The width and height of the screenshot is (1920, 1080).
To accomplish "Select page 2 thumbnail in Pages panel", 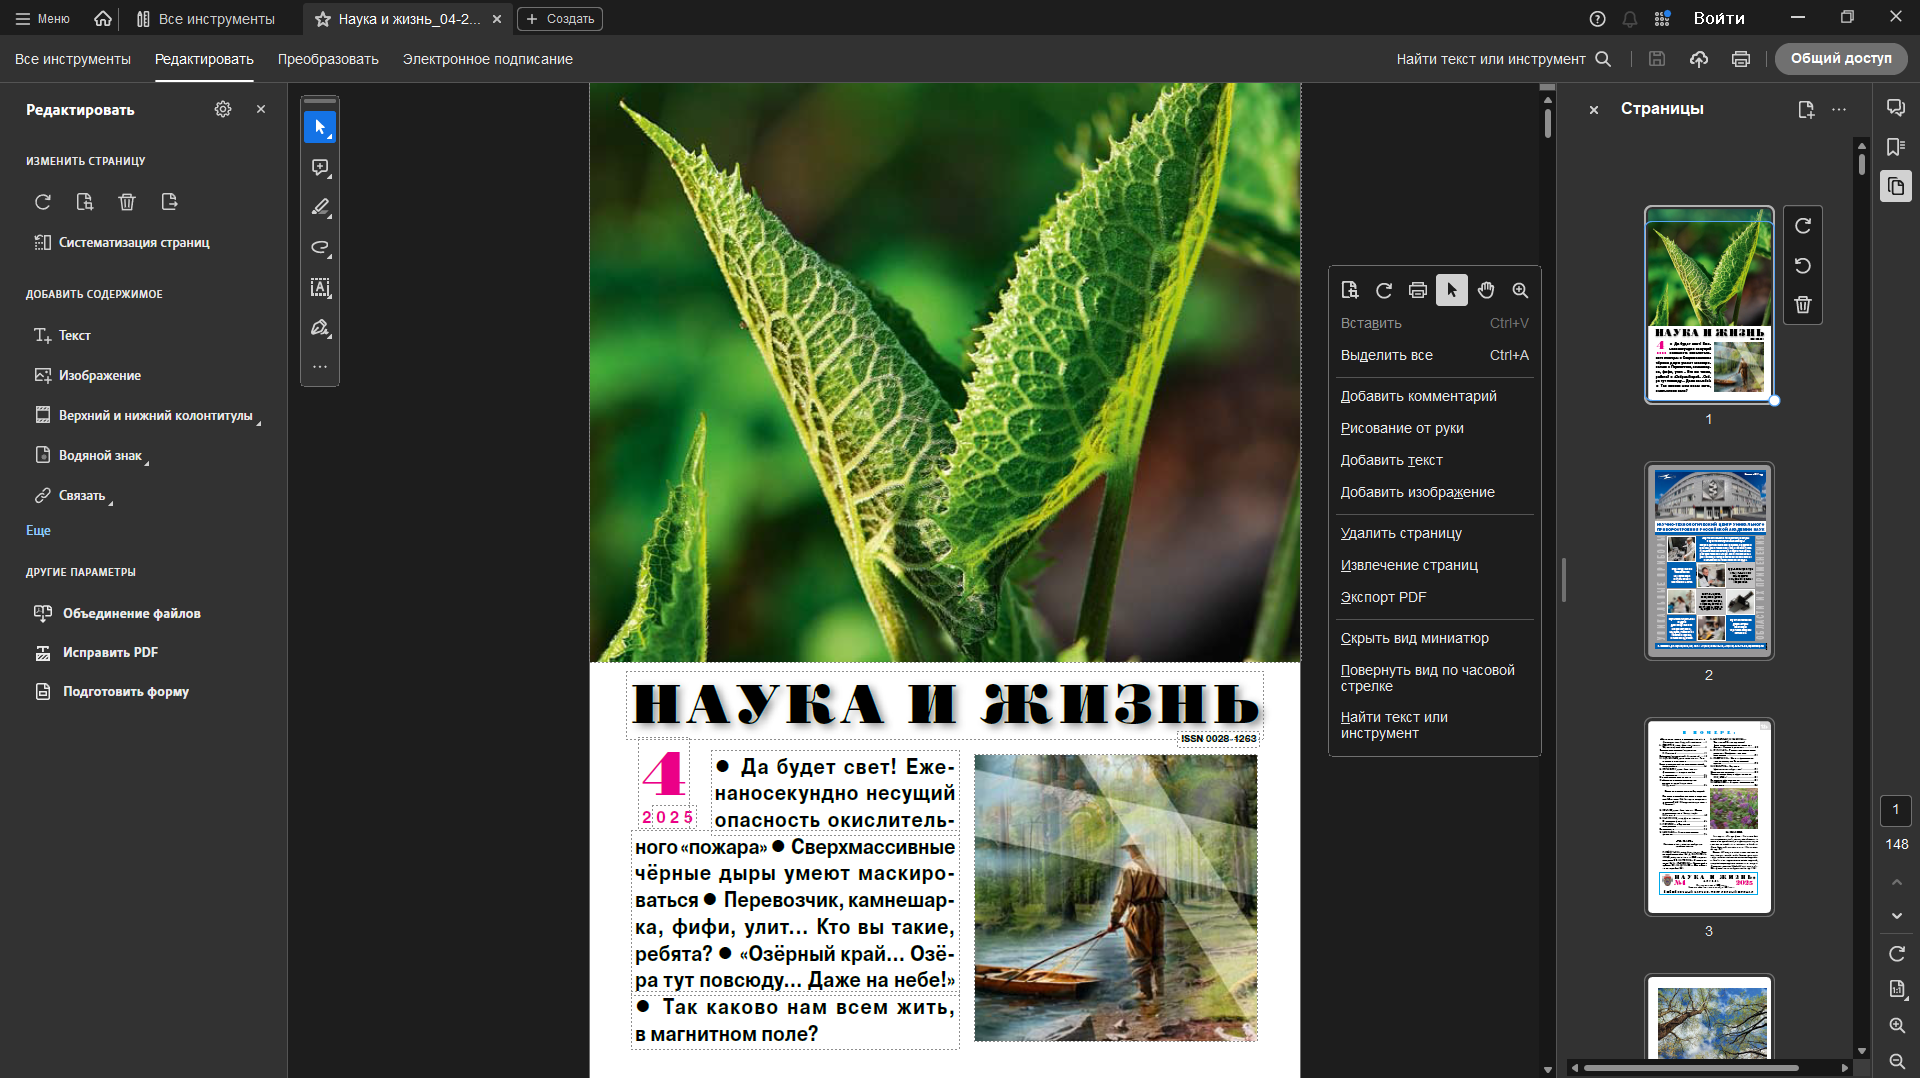I will click(x=1709, y=560).
